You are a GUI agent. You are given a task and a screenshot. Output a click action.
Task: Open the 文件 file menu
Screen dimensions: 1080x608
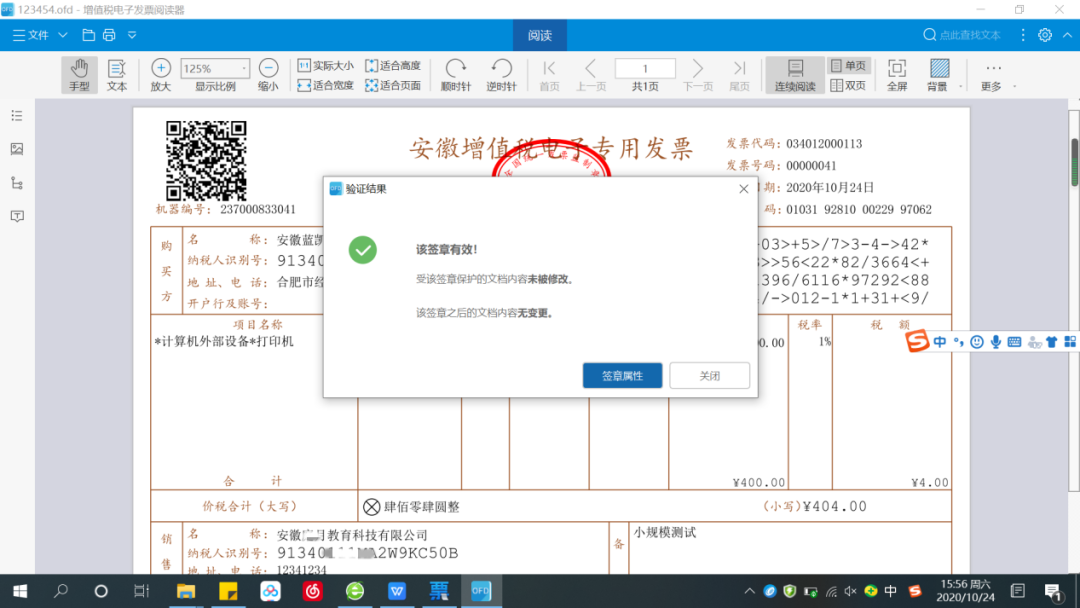click(x=31, y=35)
